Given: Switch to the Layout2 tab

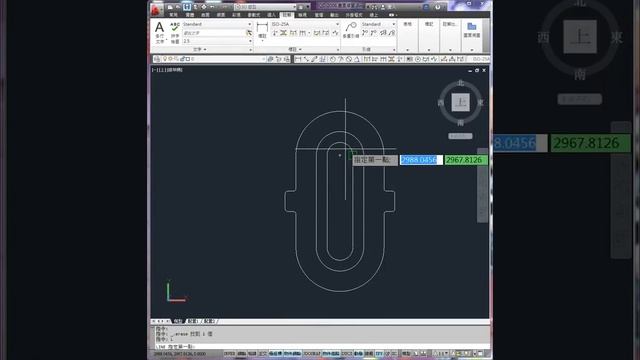Looking at the screenshot, I should pyautogui.click(x=209, y=321).
